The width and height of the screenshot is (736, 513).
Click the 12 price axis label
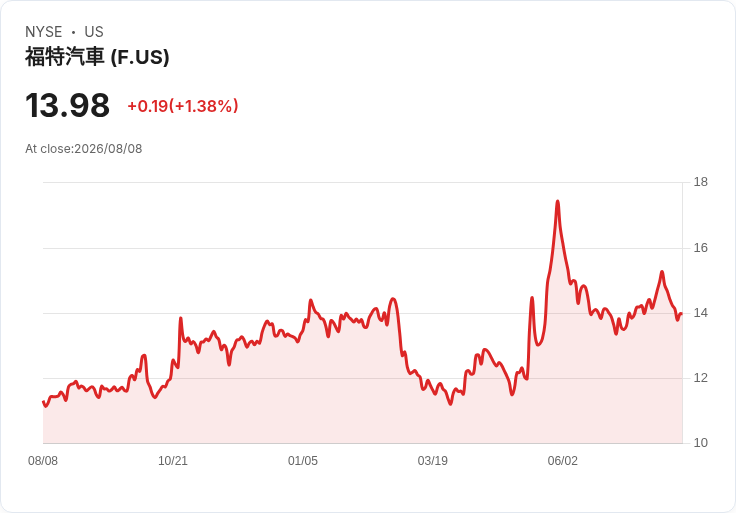[701, 378]
